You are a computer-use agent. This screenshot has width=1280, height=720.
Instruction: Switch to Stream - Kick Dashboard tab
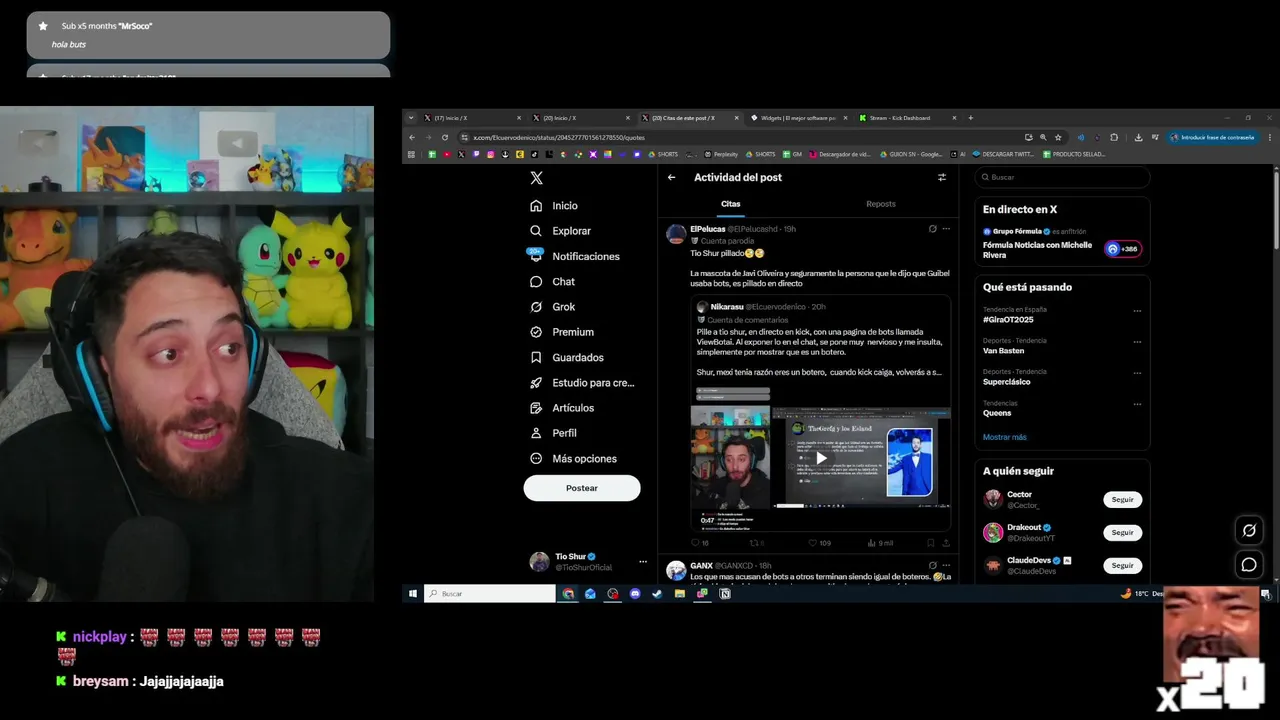905,118
